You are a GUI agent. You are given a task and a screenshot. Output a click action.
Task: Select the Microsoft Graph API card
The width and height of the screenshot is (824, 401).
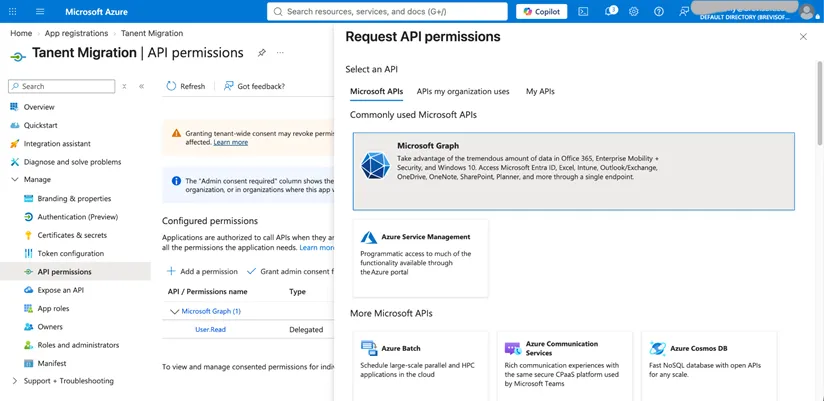point(573,171)
